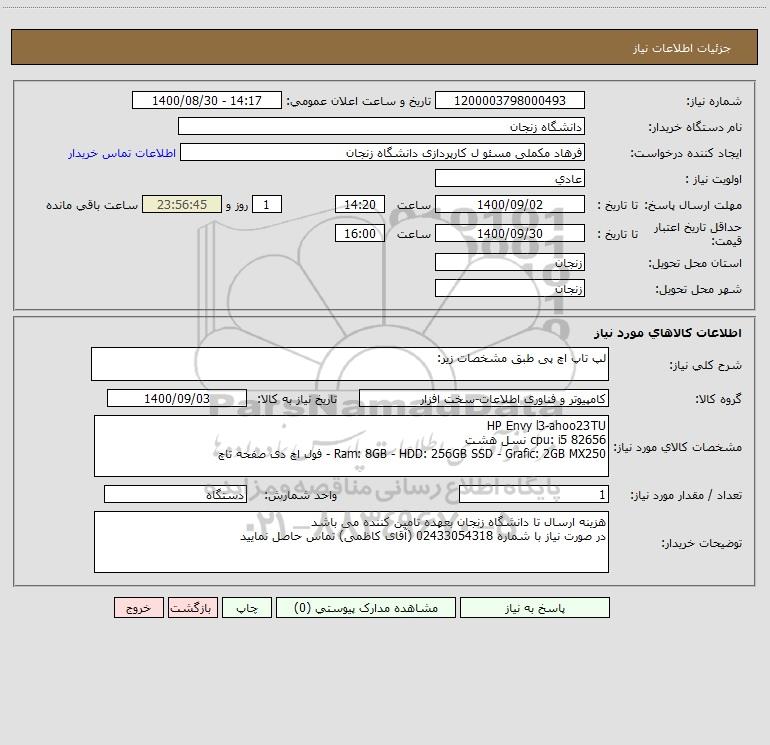Click the label استان محل تحویل
The width and height of the screenshot is (770, 745).
695,263
